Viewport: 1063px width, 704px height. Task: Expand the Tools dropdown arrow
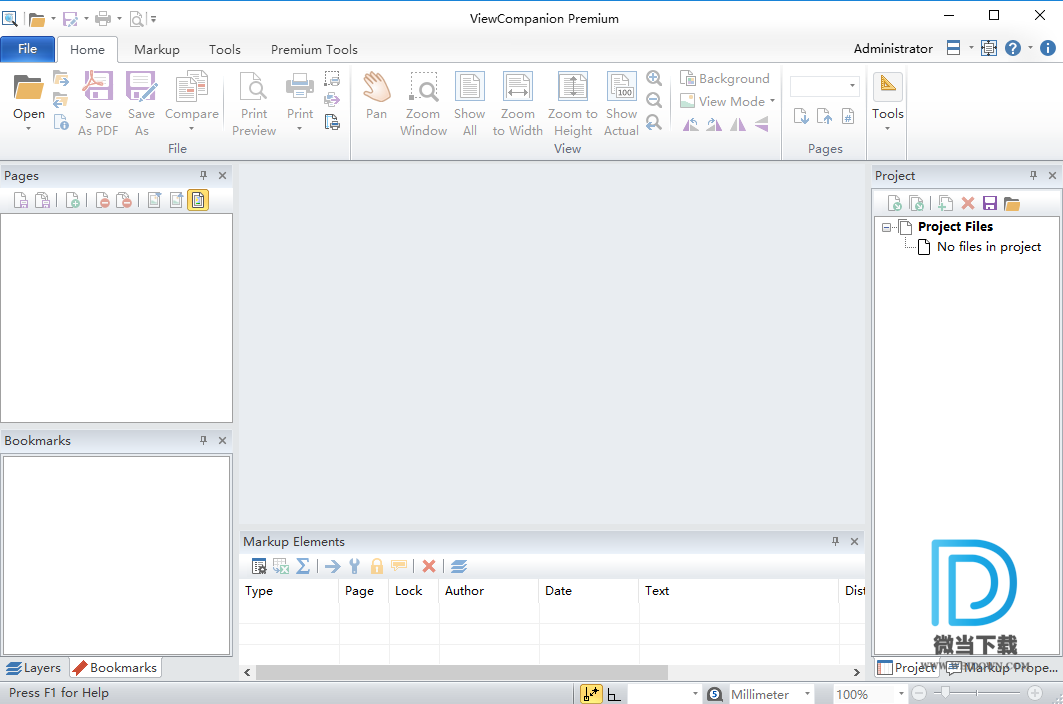click(x=887, y=128)
